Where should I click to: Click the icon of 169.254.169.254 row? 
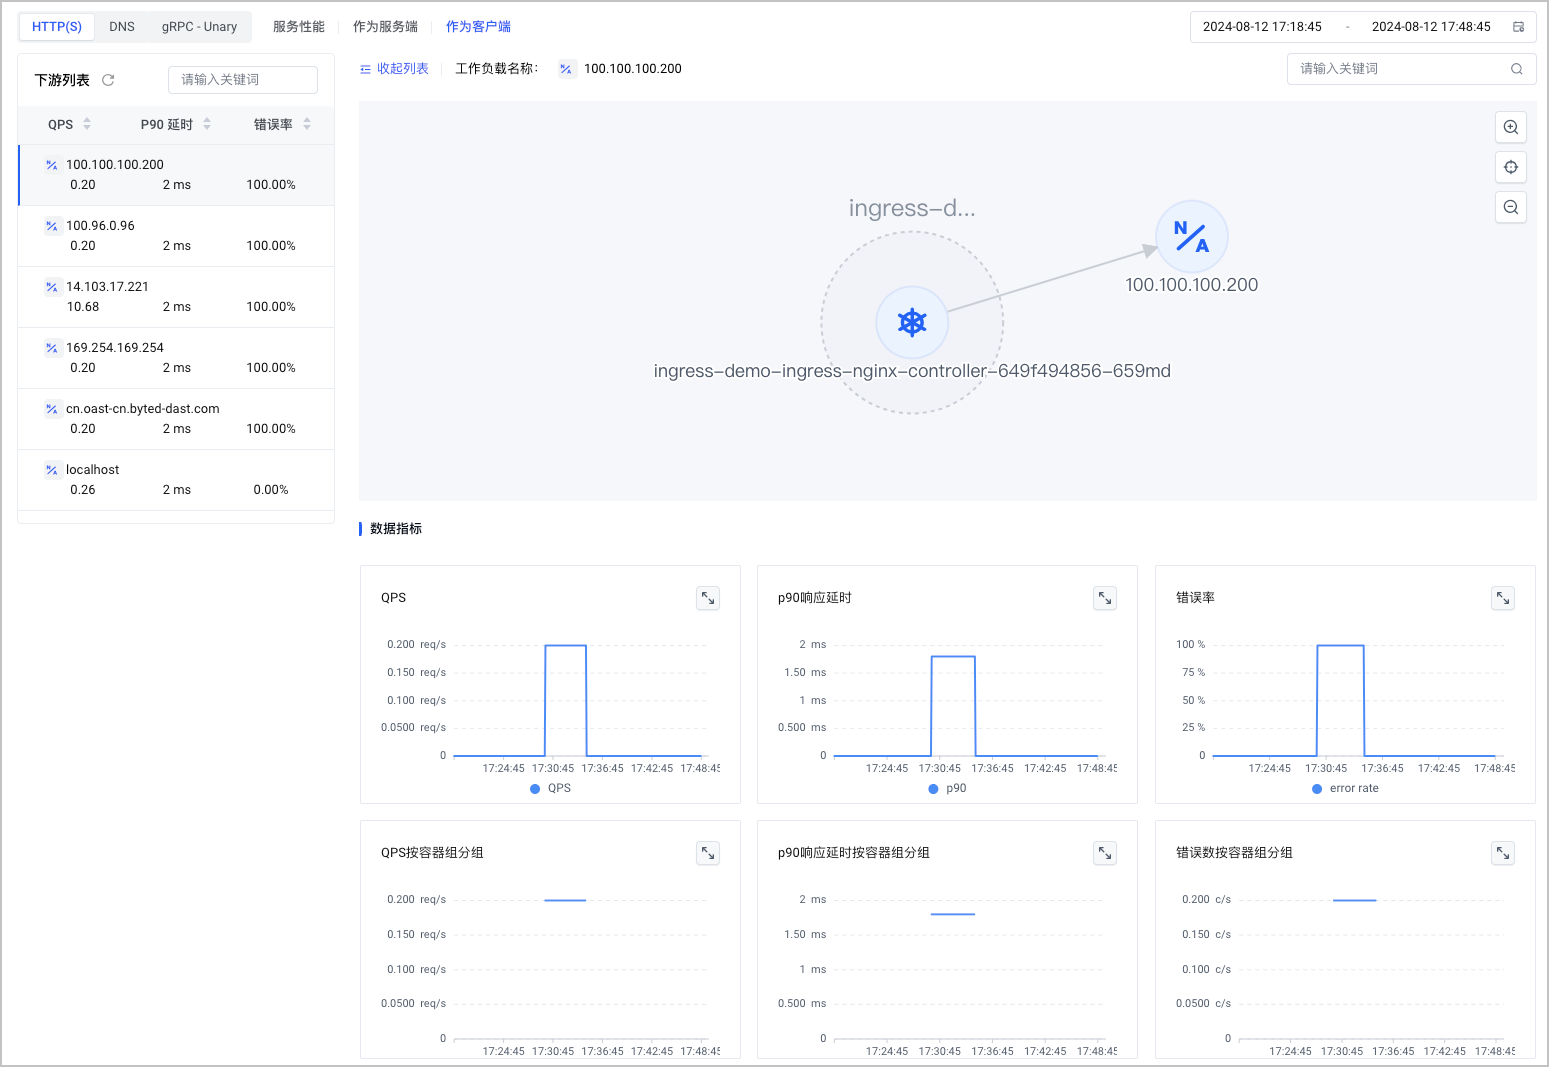(x=52, y=348)
